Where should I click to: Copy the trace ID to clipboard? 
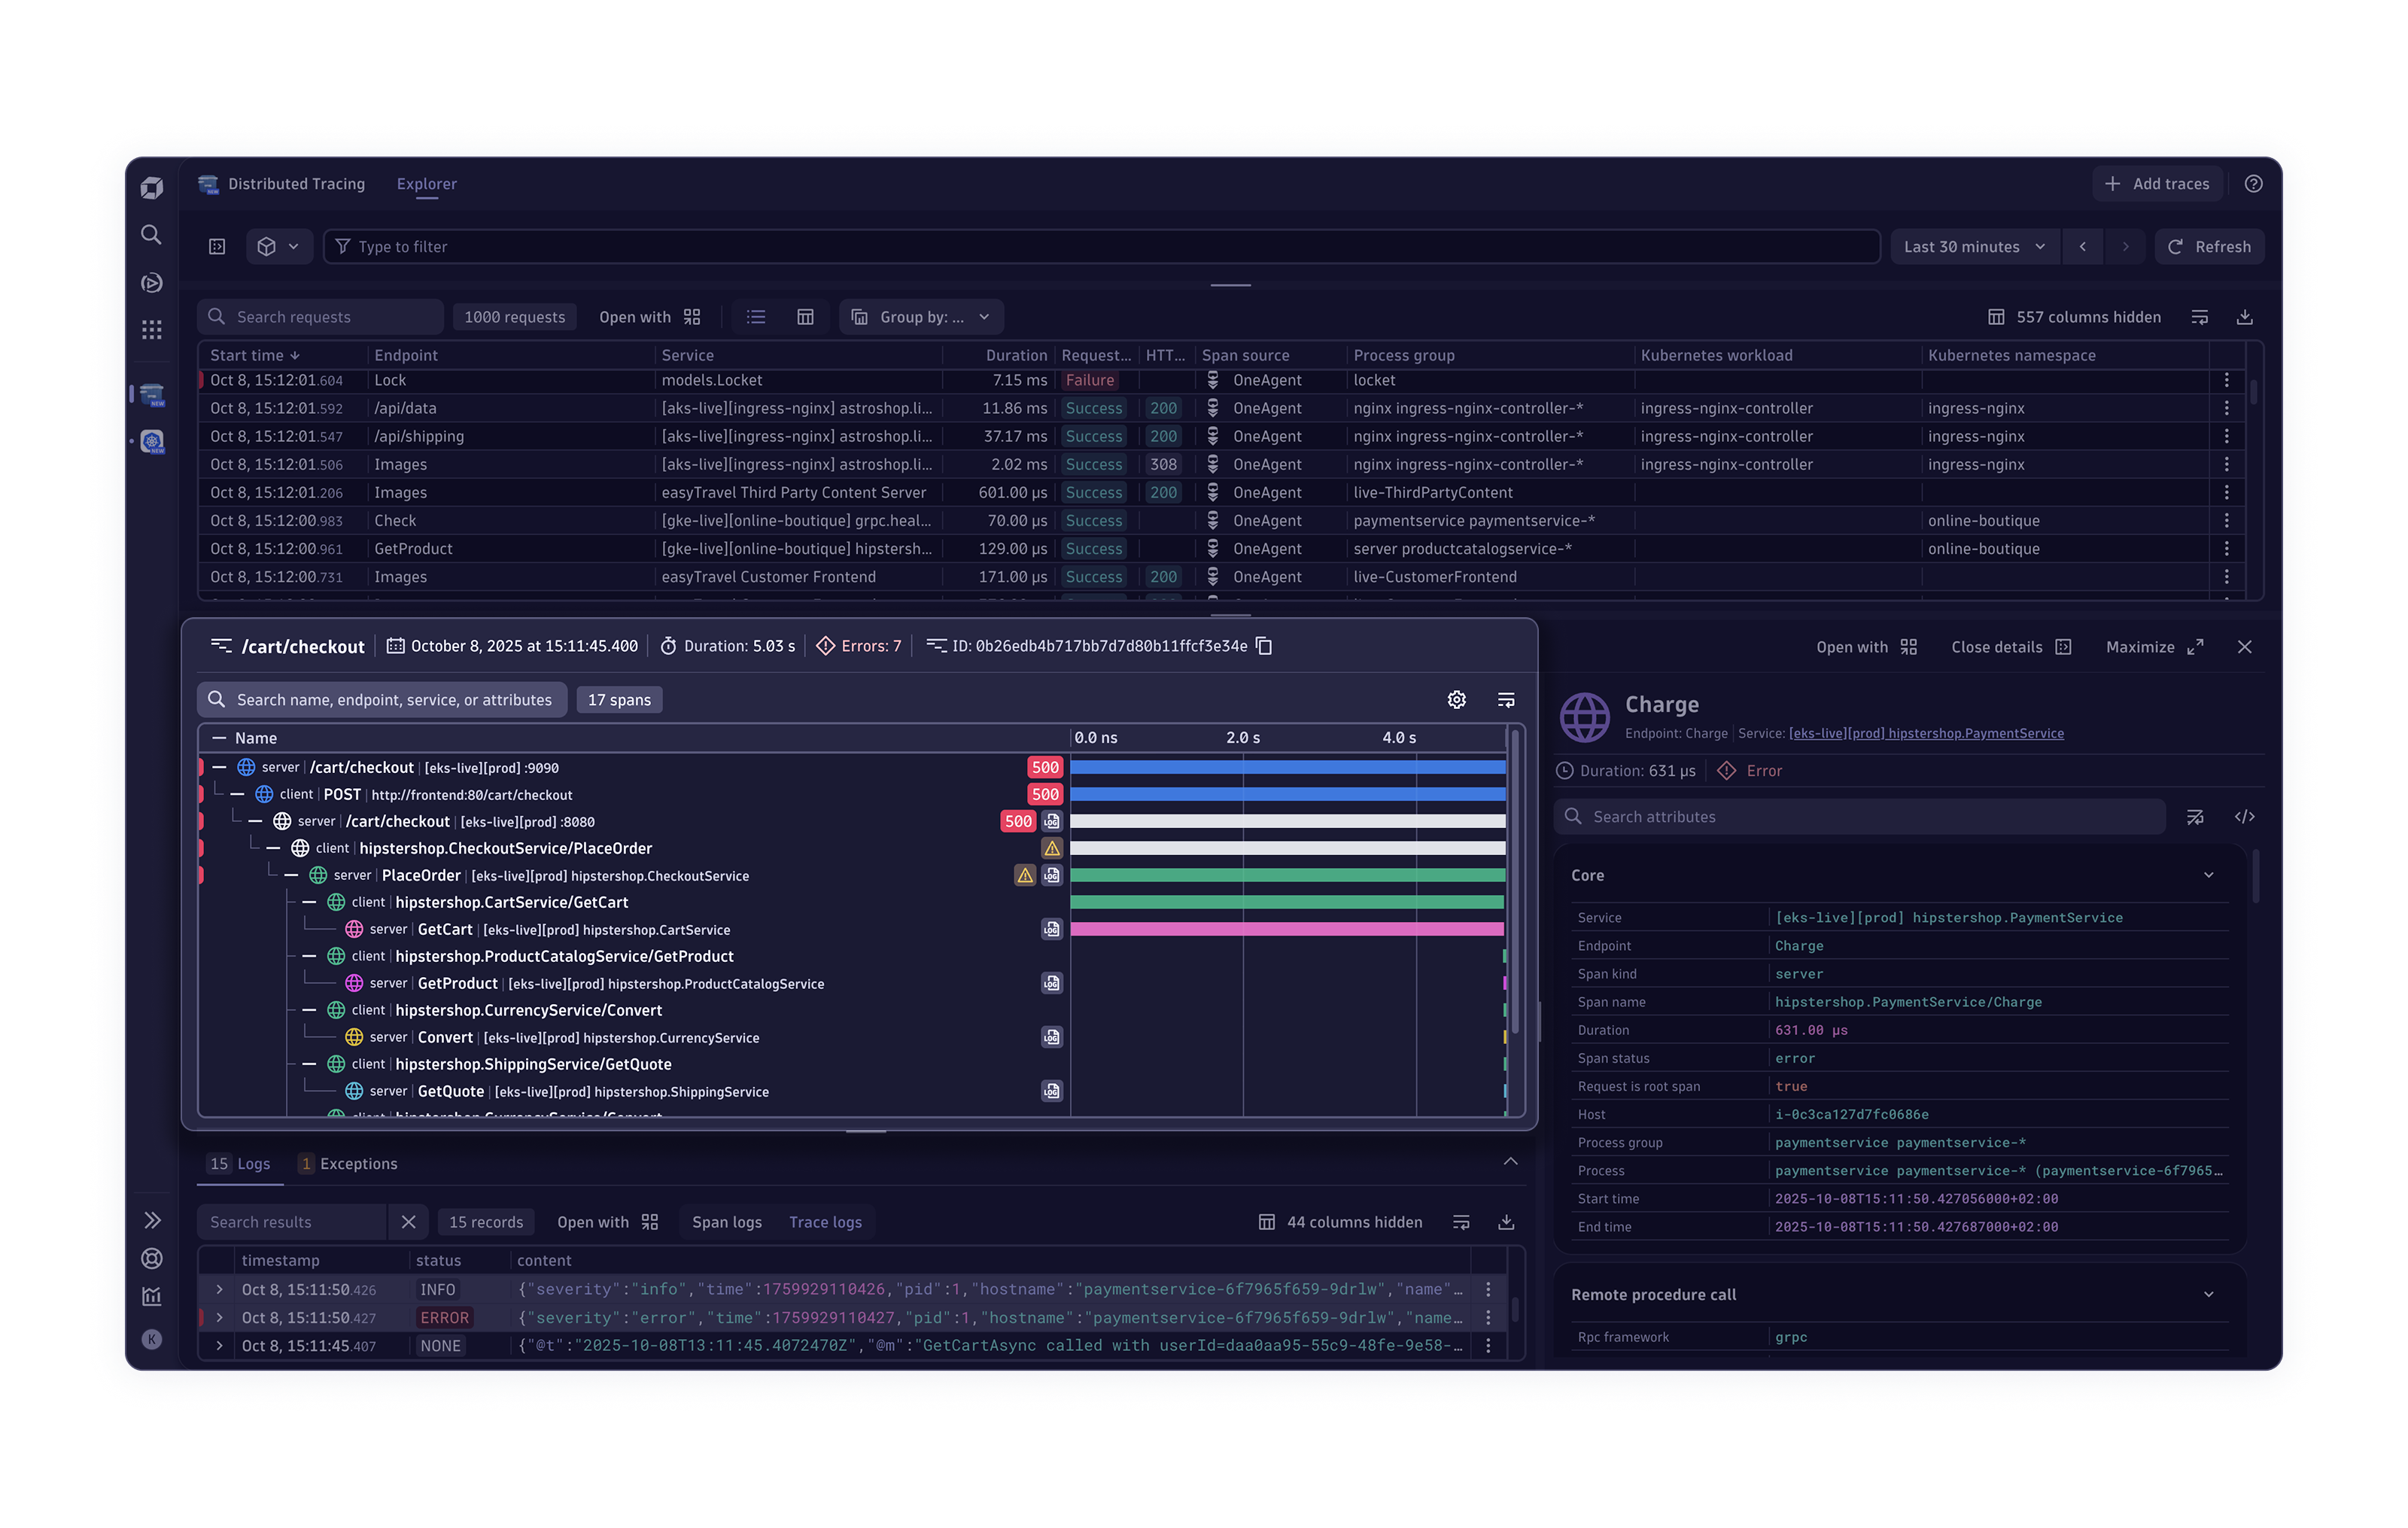tap(1264, 646)
